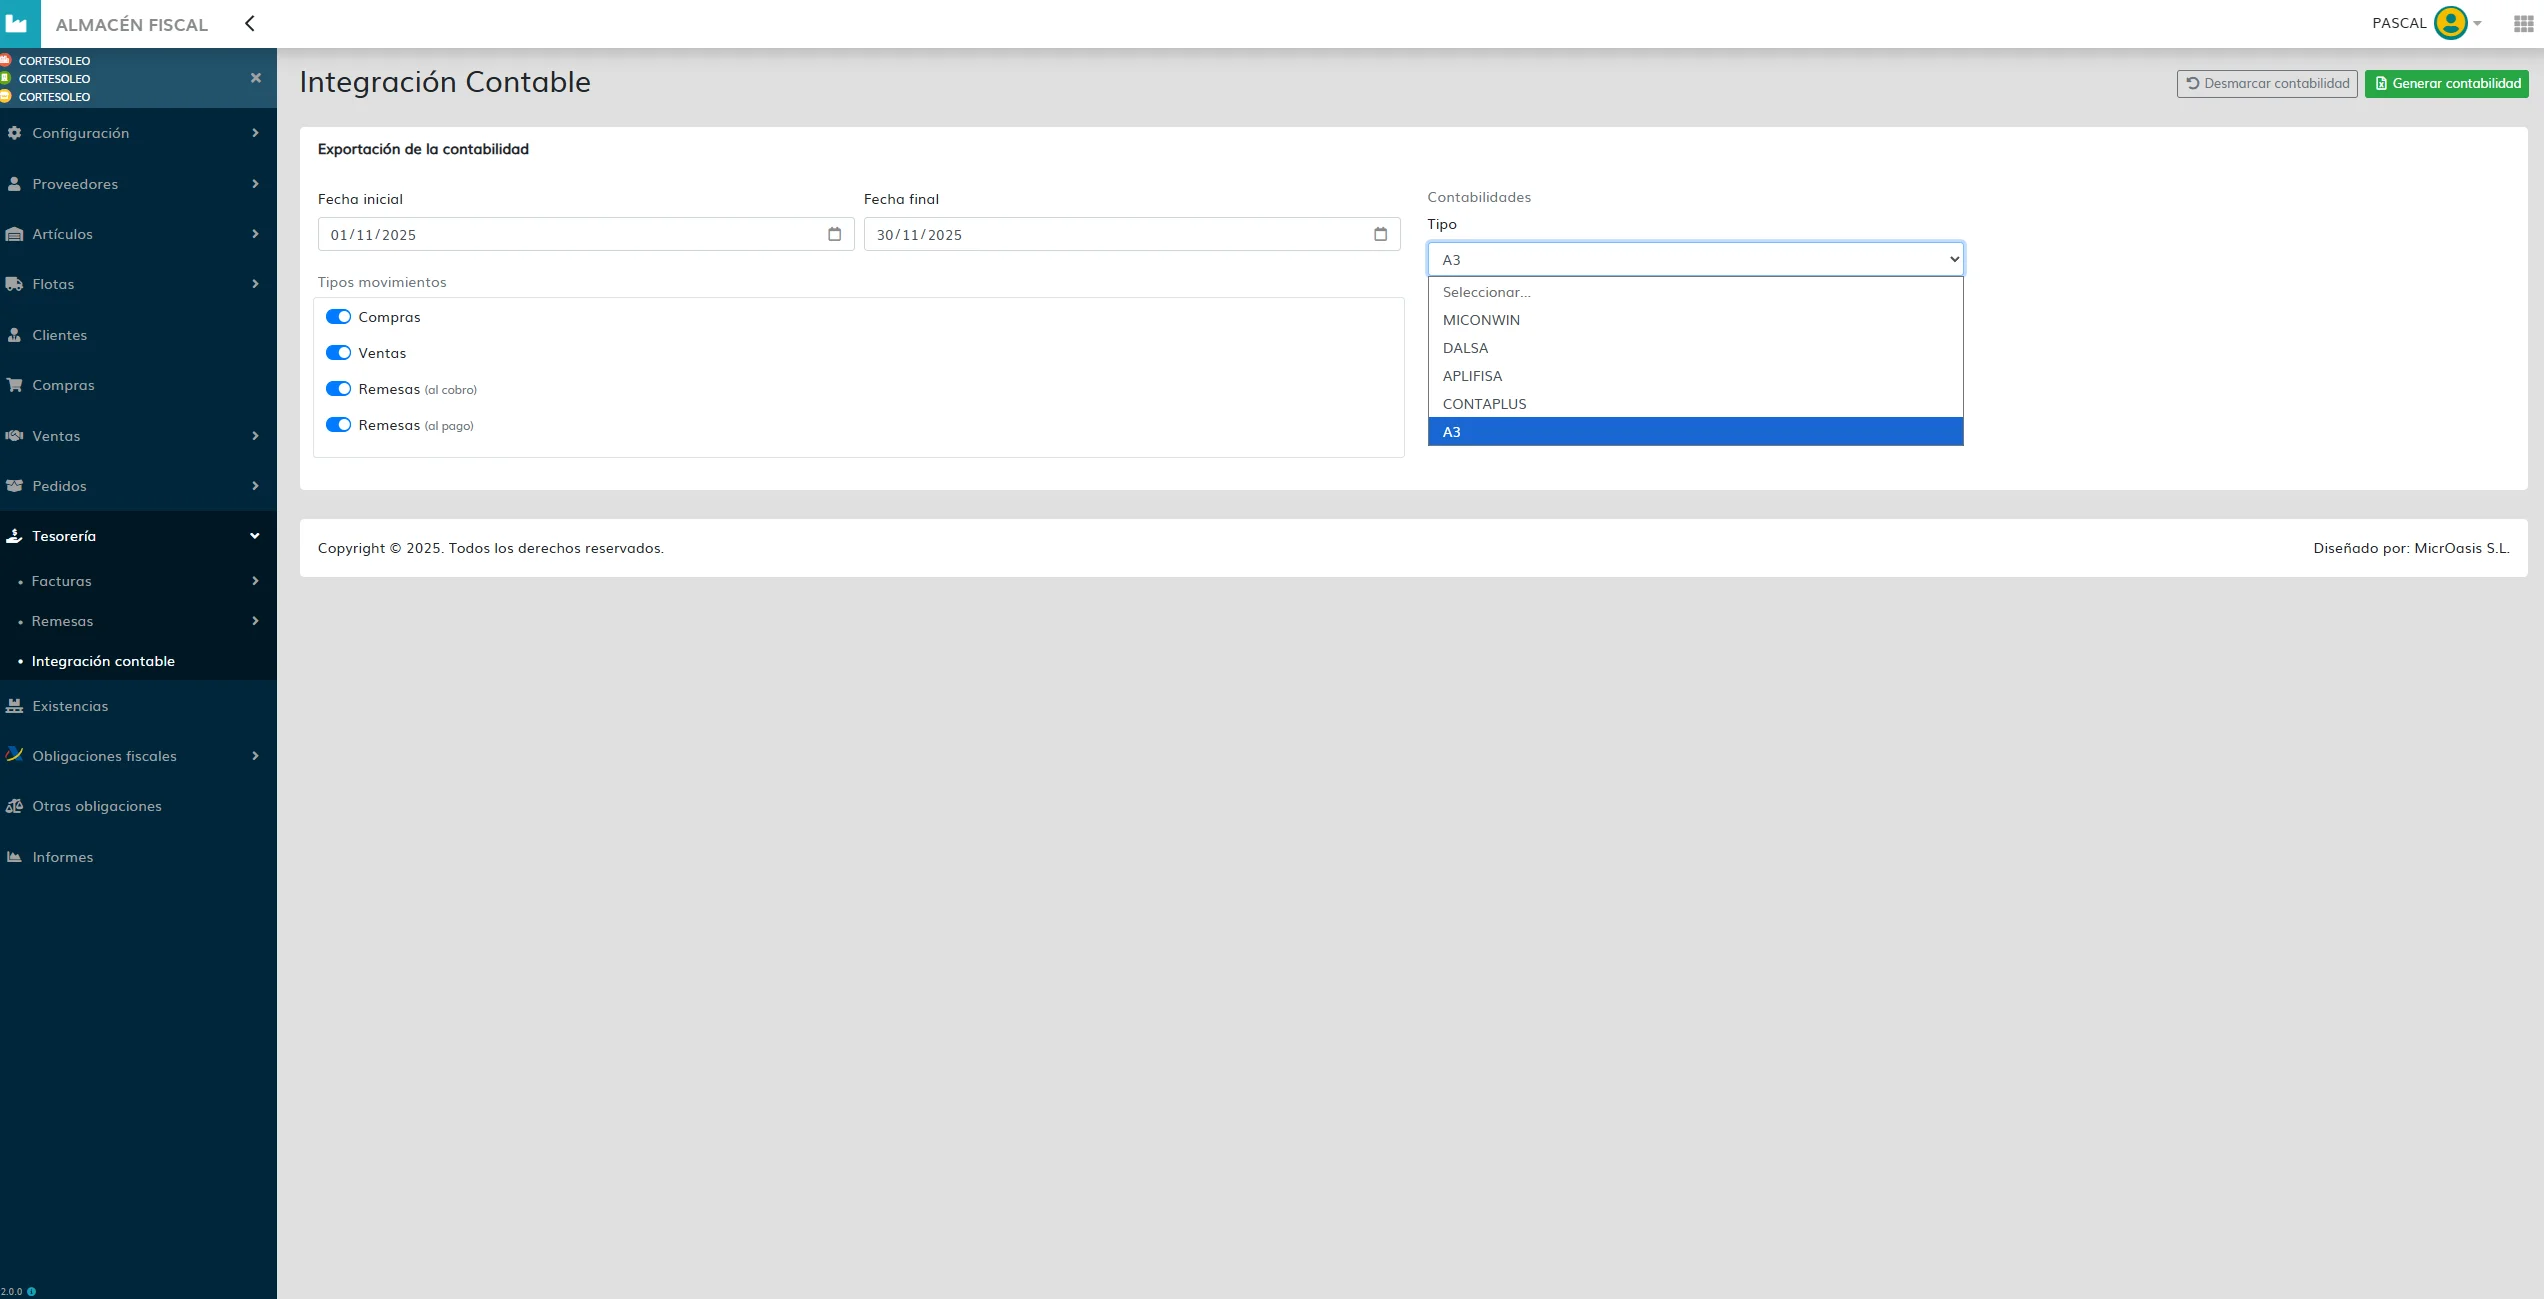Open the user menu caret next to PASCAL
Screen dimensions: 2544x1299
pos(2477,23)
